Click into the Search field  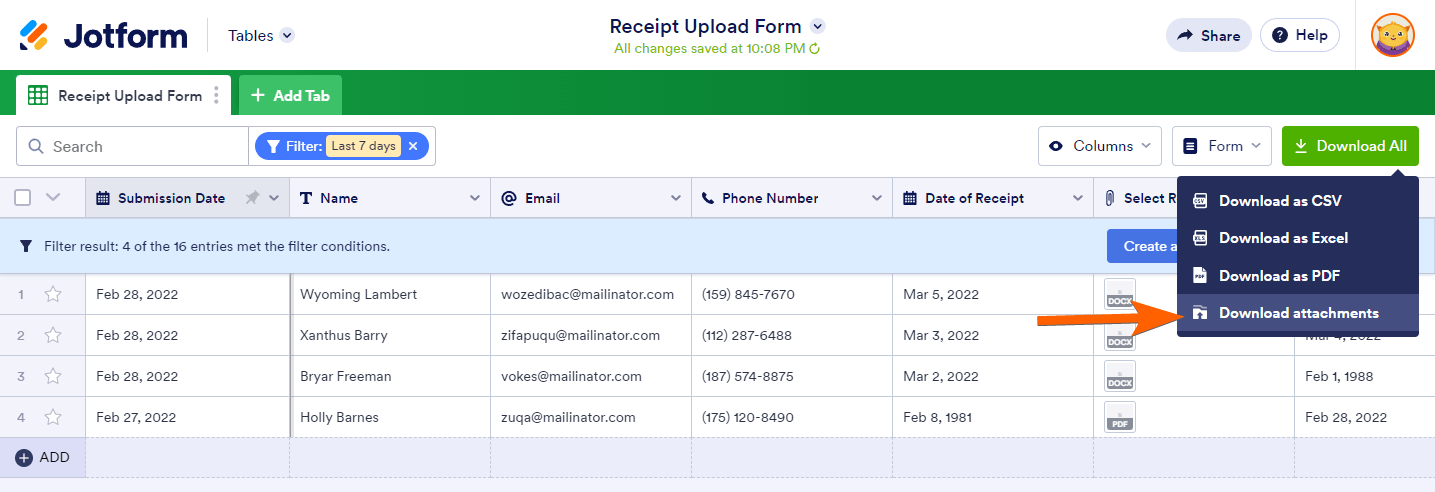click(140, 146)
